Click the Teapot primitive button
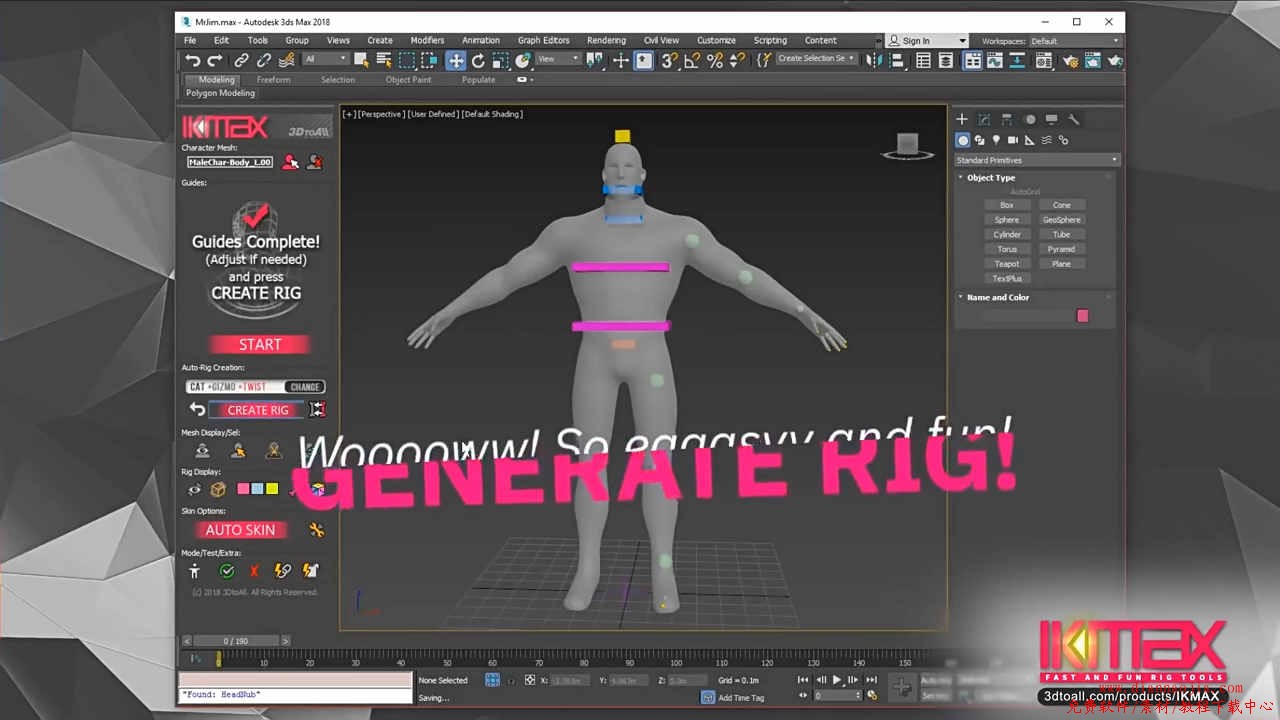This screenshot has width=1280, height=720. coord(1007,264)
